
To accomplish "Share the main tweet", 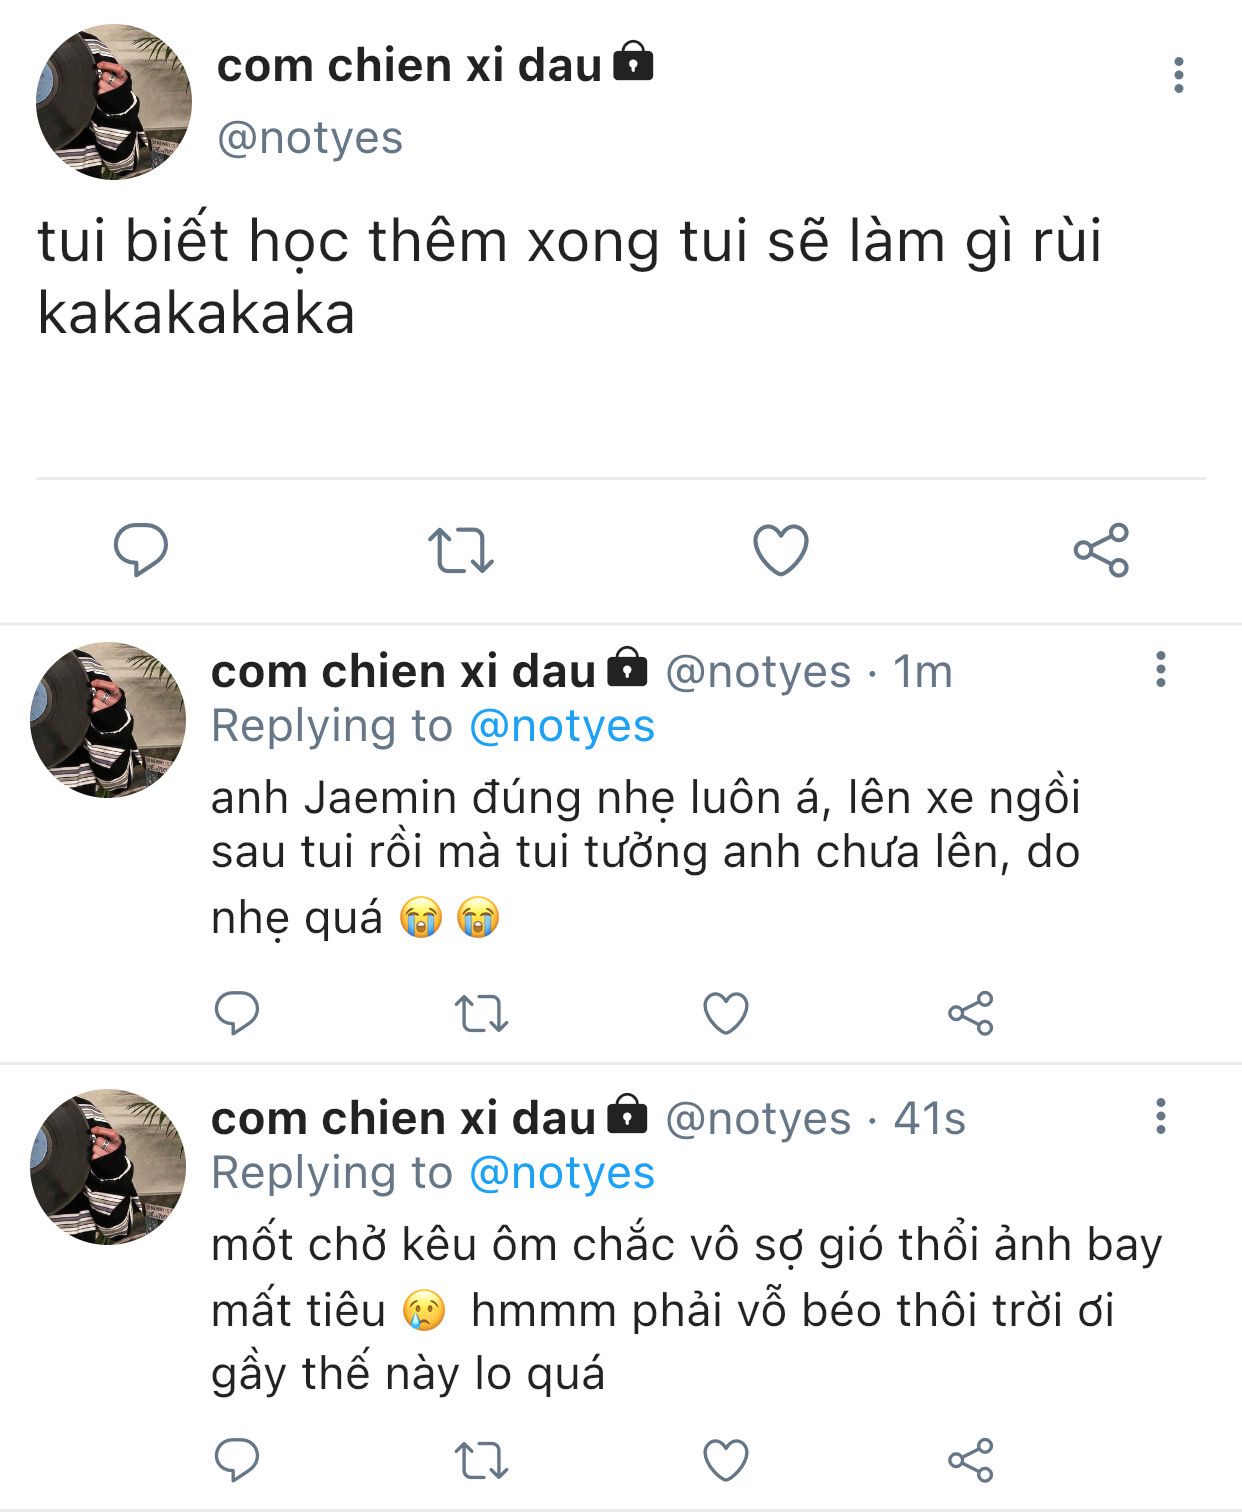I will (x=1101, y=550).
